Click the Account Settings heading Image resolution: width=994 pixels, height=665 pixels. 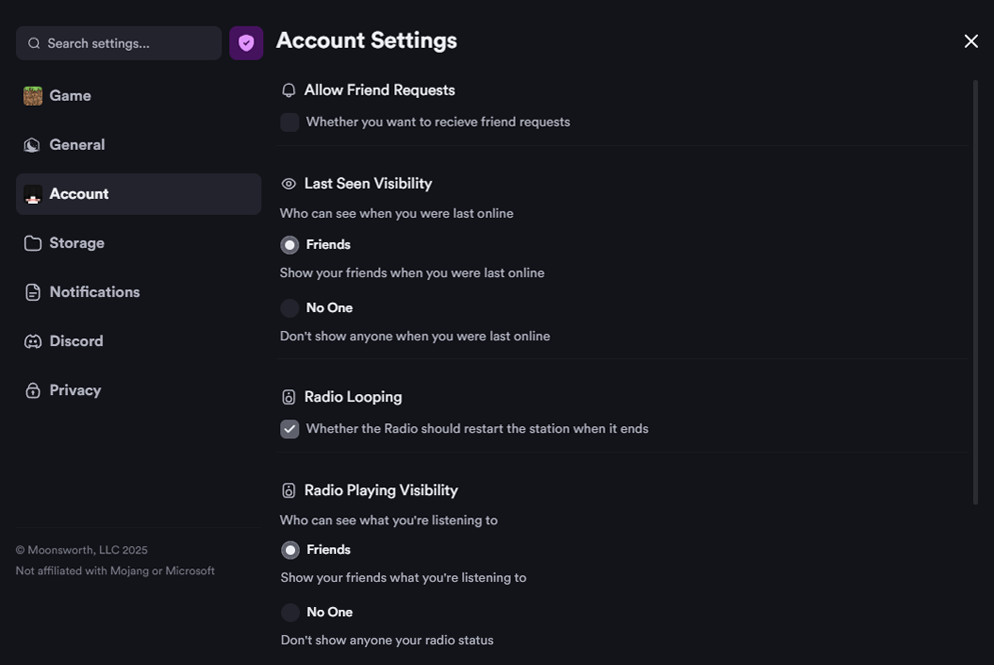pyautogui.click(x=366, y=41)
